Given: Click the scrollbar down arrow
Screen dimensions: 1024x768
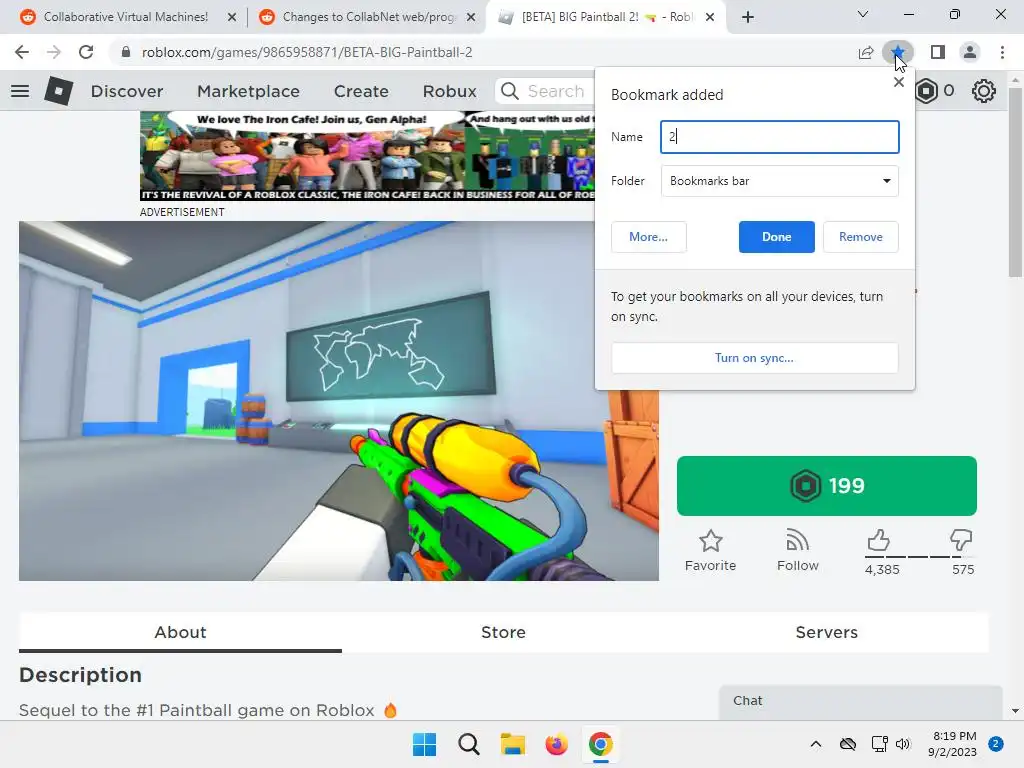Looking at the screenshot, I should (1015, 711).
